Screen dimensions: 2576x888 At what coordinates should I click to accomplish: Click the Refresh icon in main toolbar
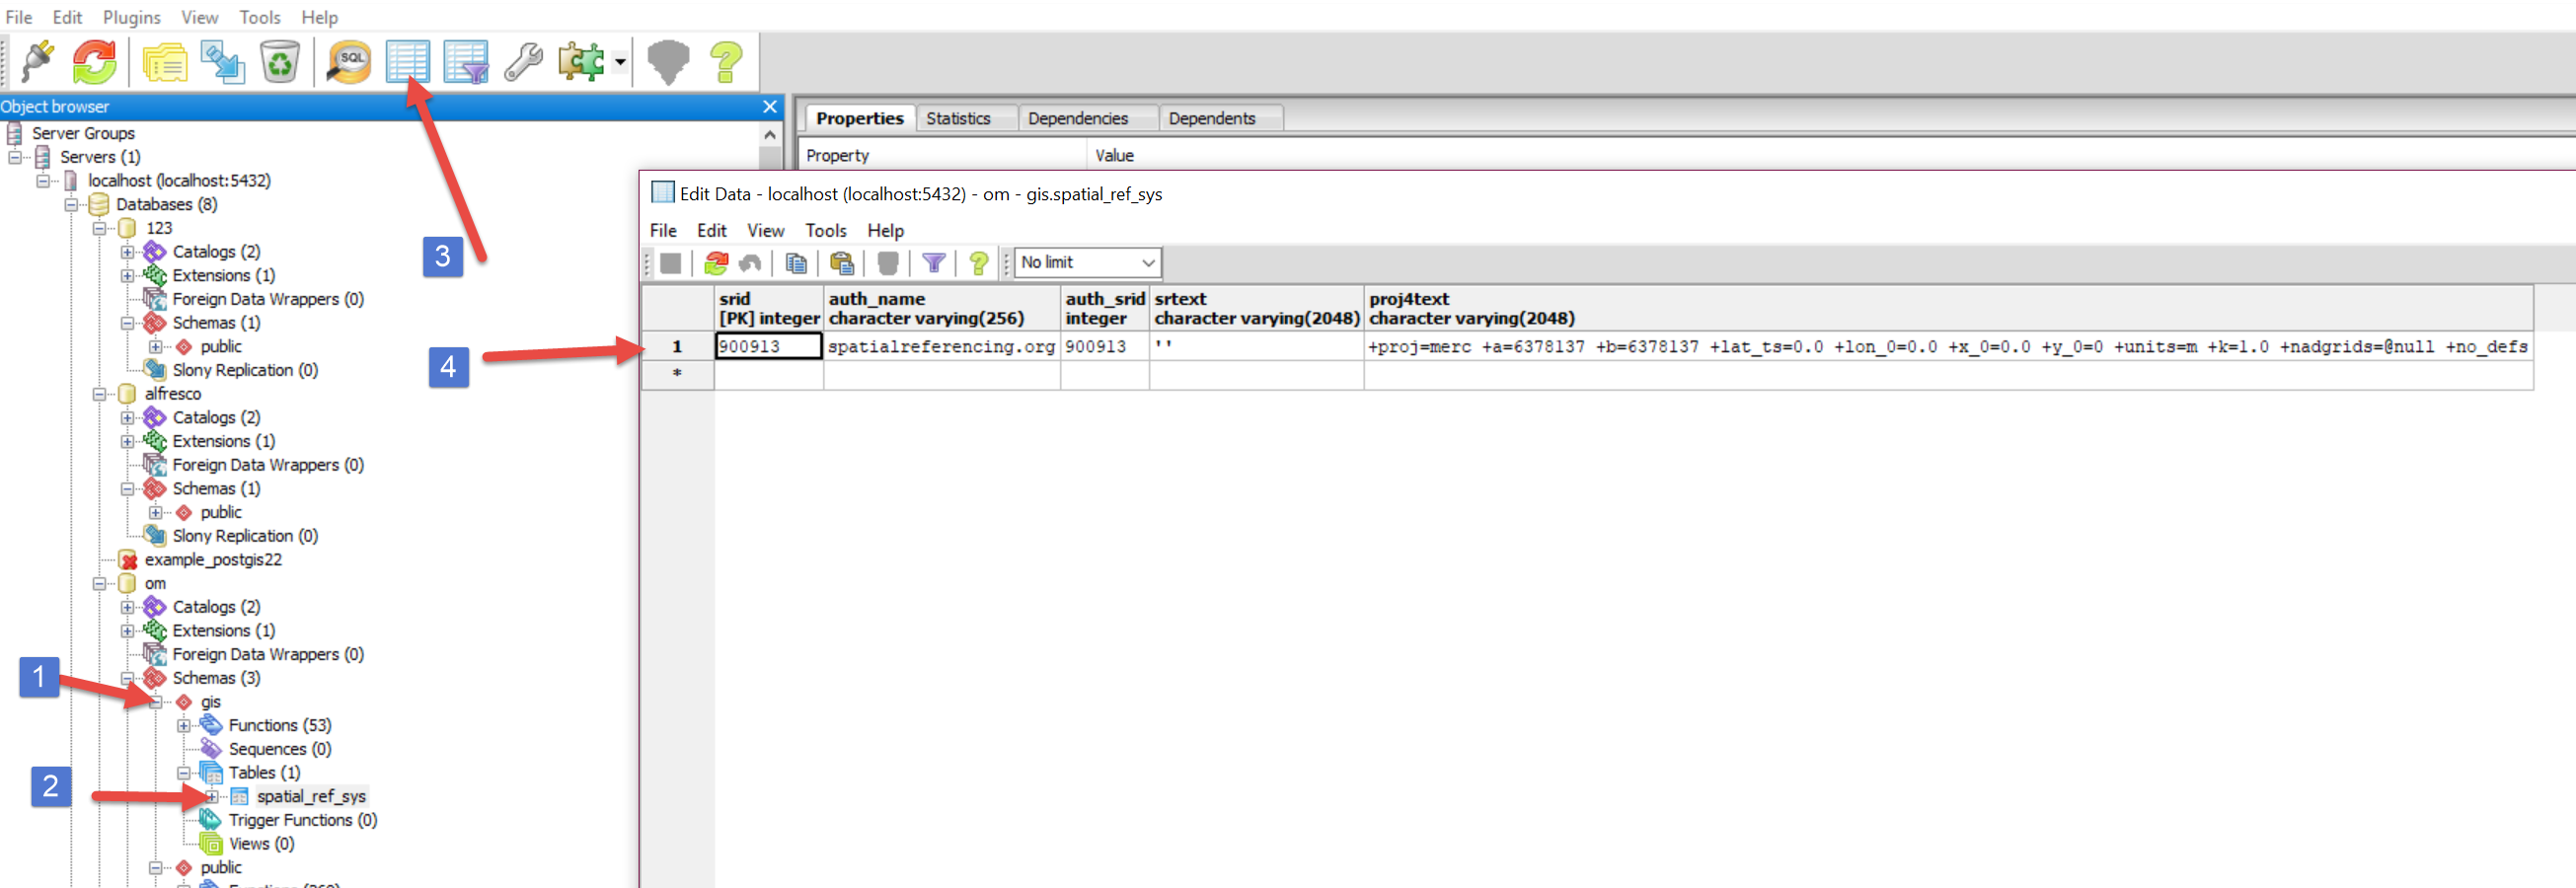[95, 62]
